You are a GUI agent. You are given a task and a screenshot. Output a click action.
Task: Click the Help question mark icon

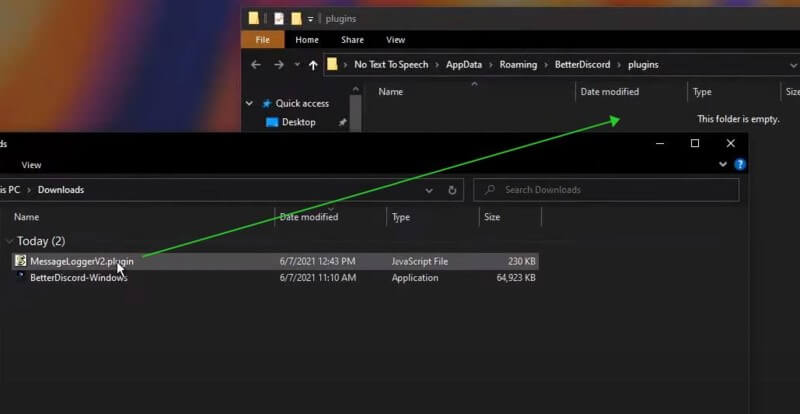(740, 164)
